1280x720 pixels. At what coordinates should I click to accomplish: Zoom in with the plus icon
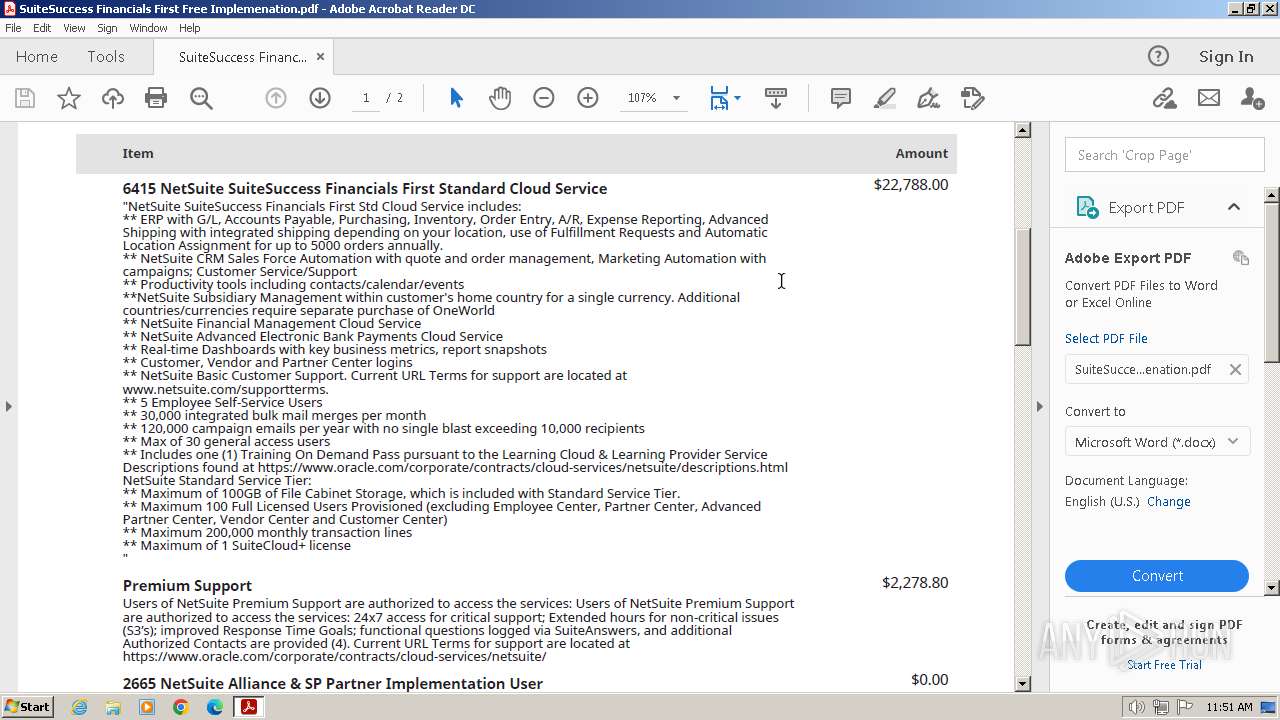coord(588,98)
